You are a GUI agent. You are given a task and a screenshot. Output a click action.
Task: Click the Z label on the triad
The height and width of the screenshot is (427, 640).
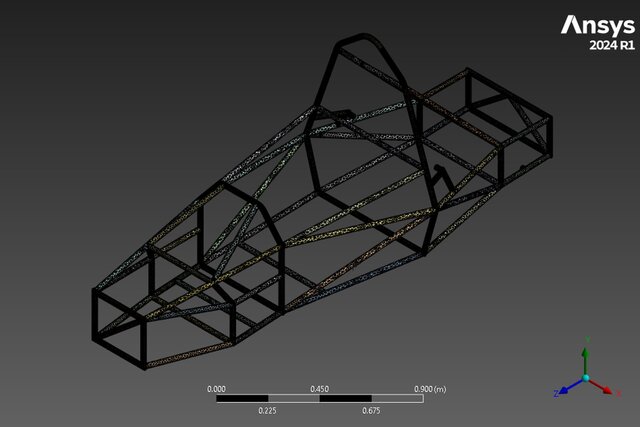coord(556,393)
